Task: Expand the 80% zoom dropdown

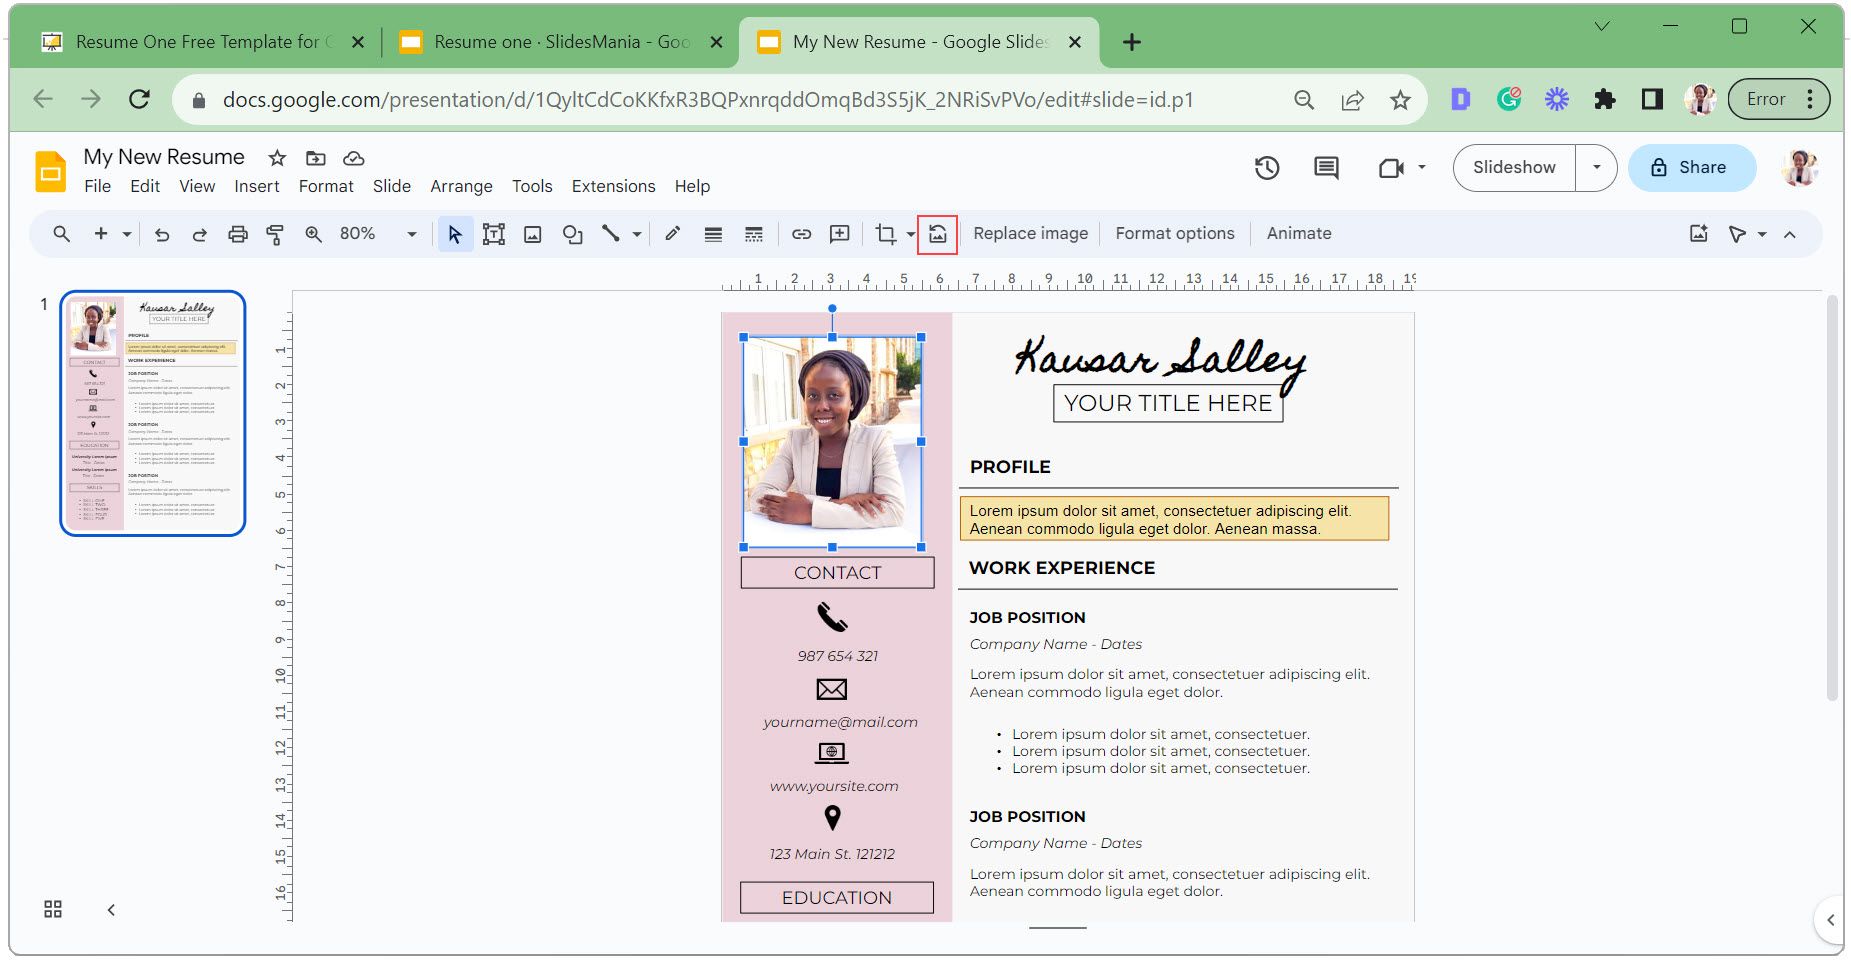Action: coord(411,234)
